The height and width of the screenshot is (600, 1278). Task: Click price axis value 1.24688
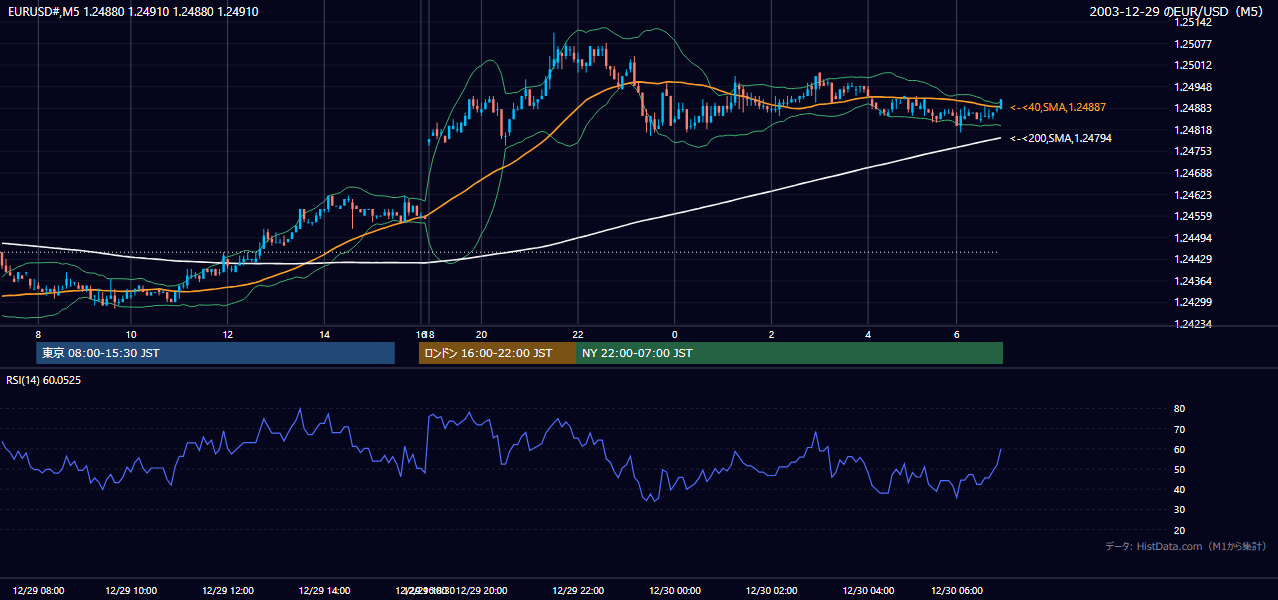pyautogui.click(x=1192, y=173)
